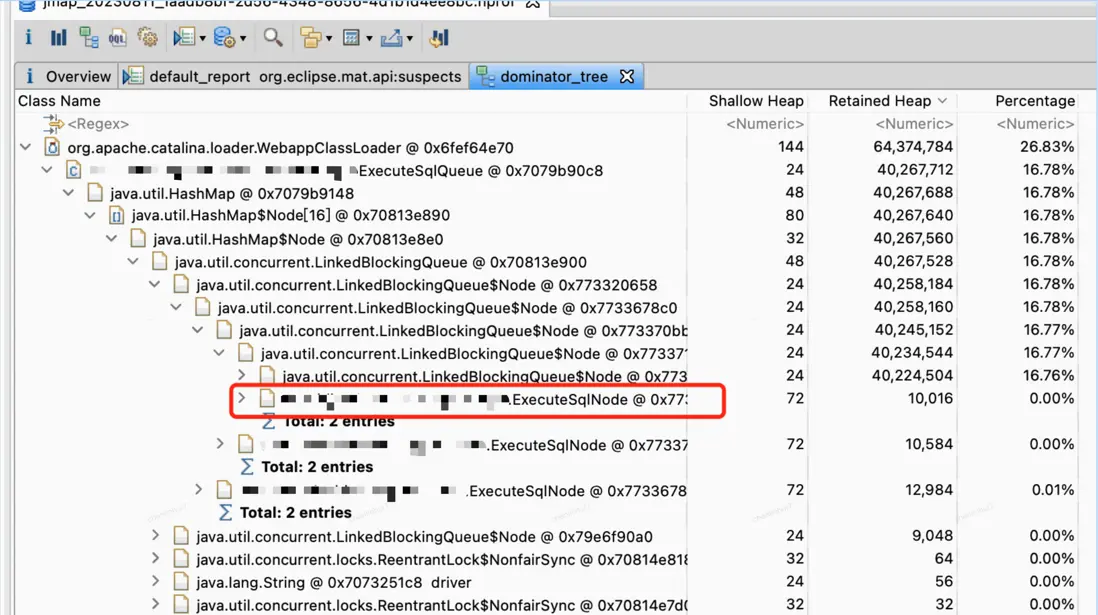This screenshot has height=615, width=1098.
Task: Collapse the HashMap$Node @ 0x70813e8e0 node
Action: point(111,239)
